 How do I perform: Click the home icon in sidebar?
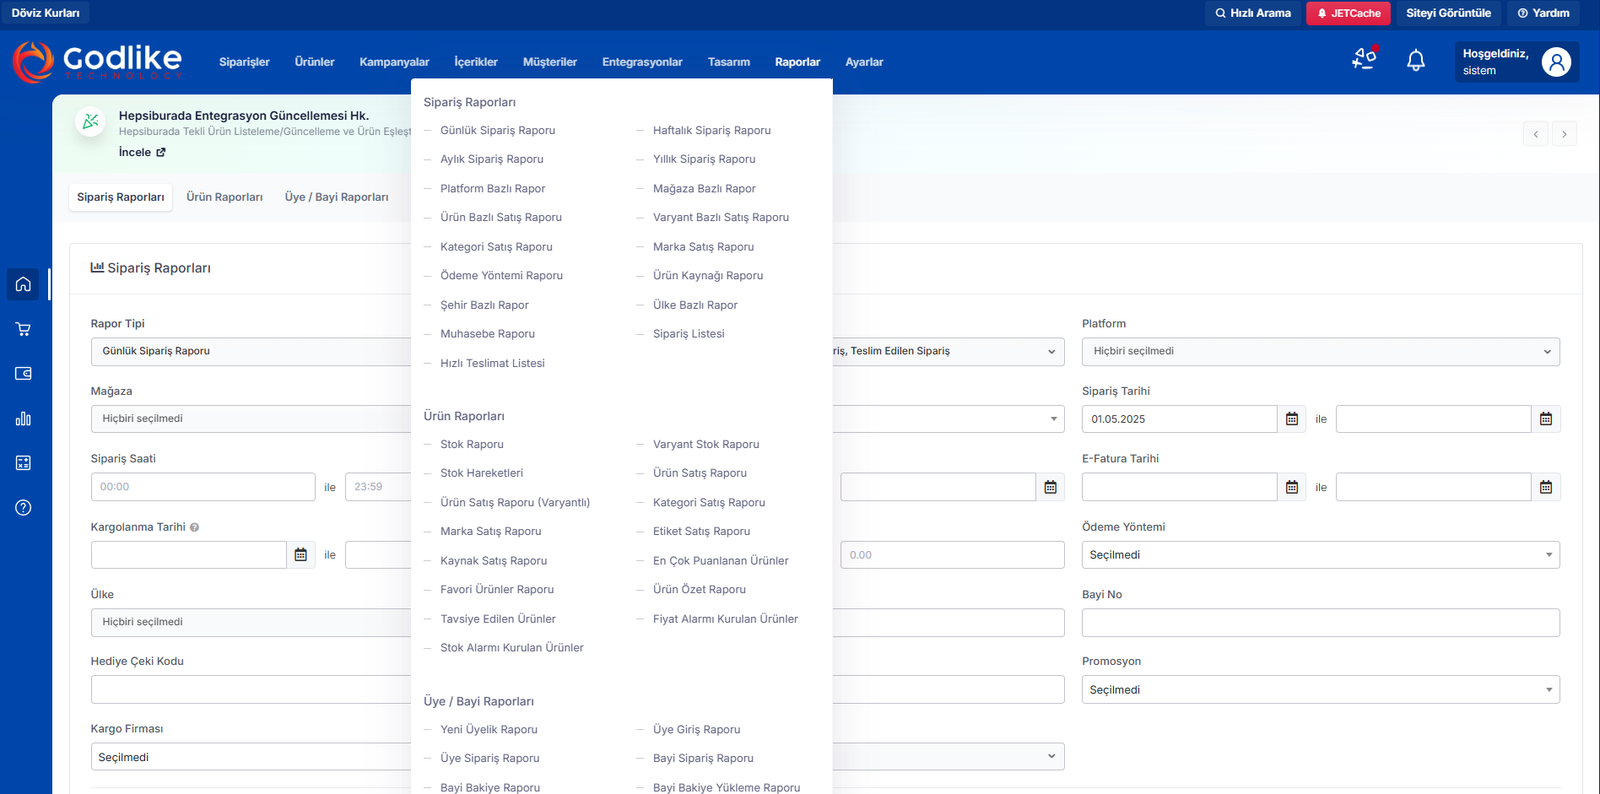(23, 285)
